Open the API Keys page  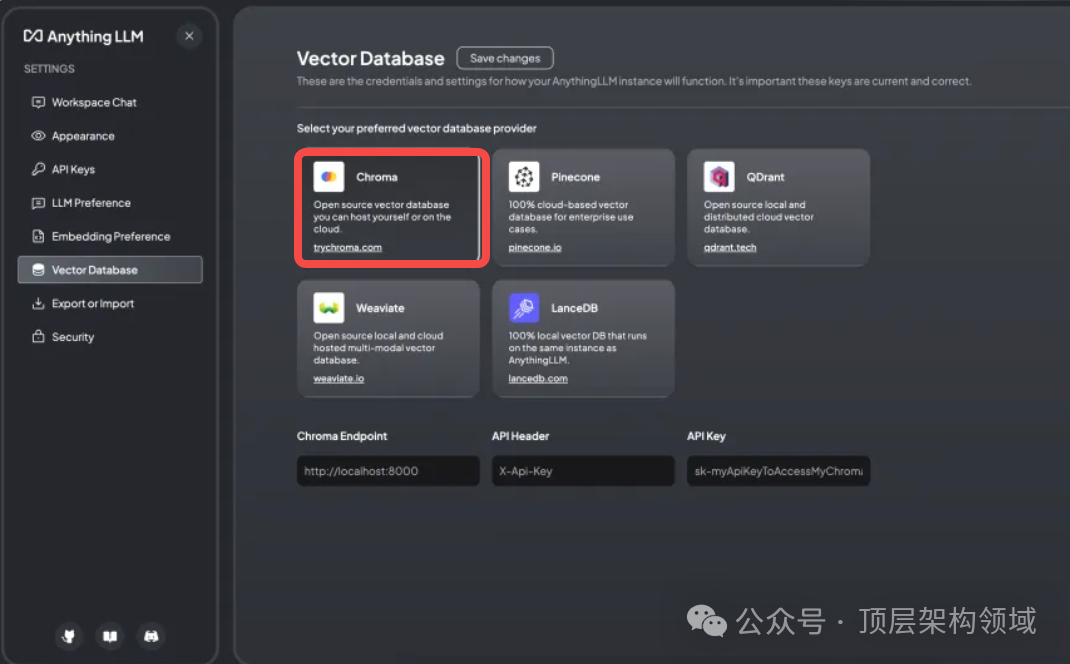(x=110, y=169)
